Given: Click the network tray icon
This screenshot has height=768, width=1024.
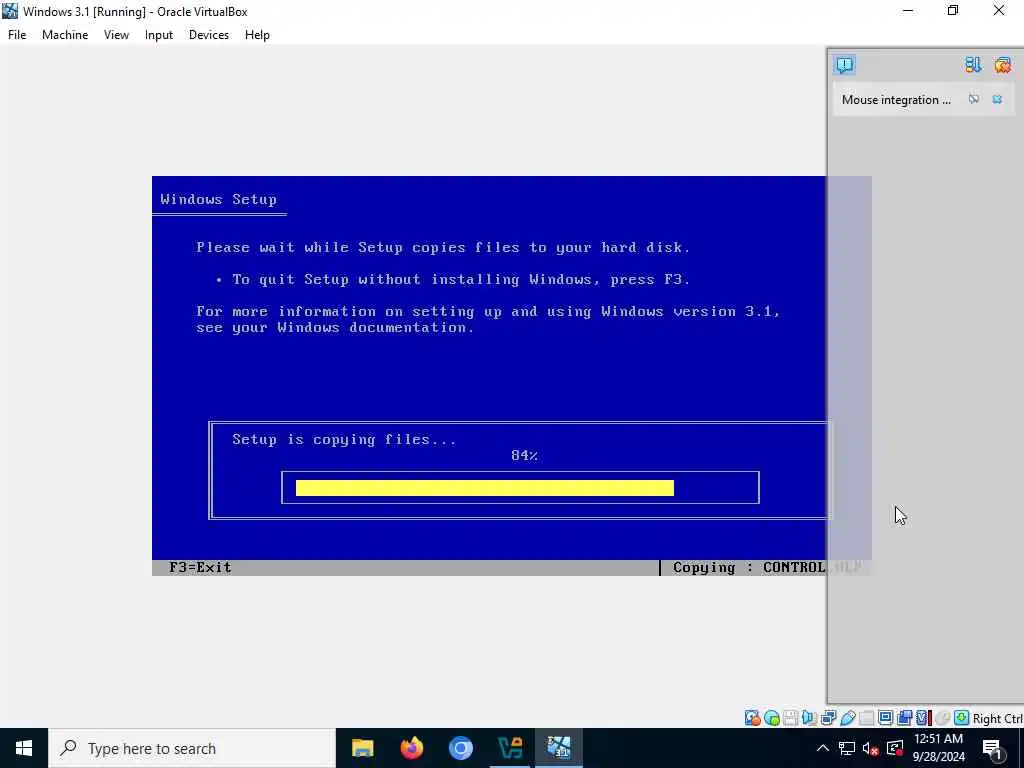Looking at the screenshot, I should 846,748.
